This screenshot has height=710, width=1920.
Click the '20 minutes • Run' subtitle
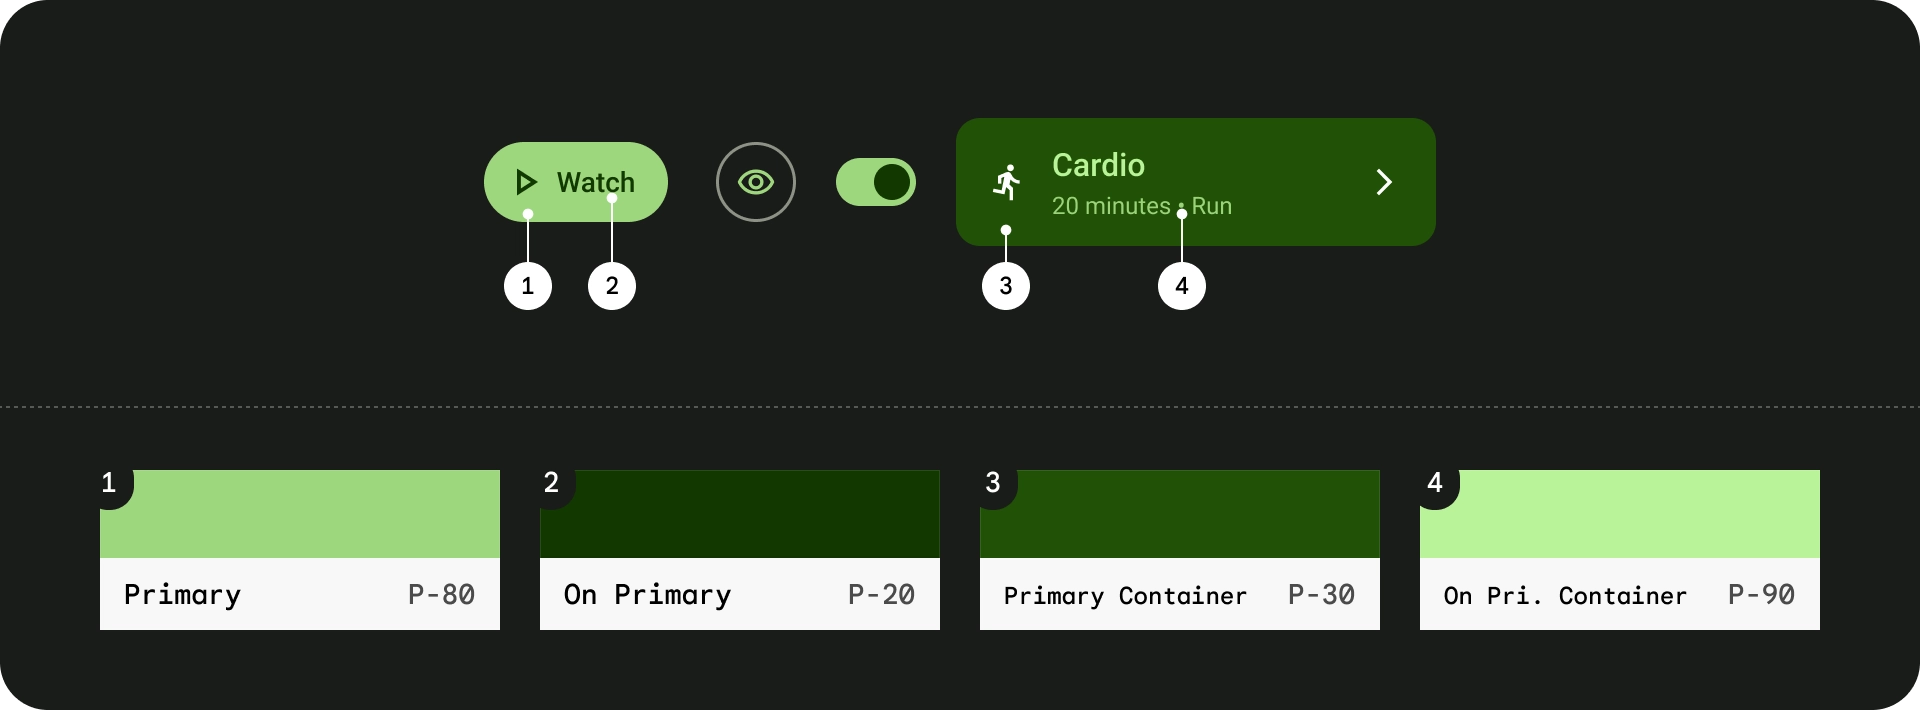tap(1141, 206)
